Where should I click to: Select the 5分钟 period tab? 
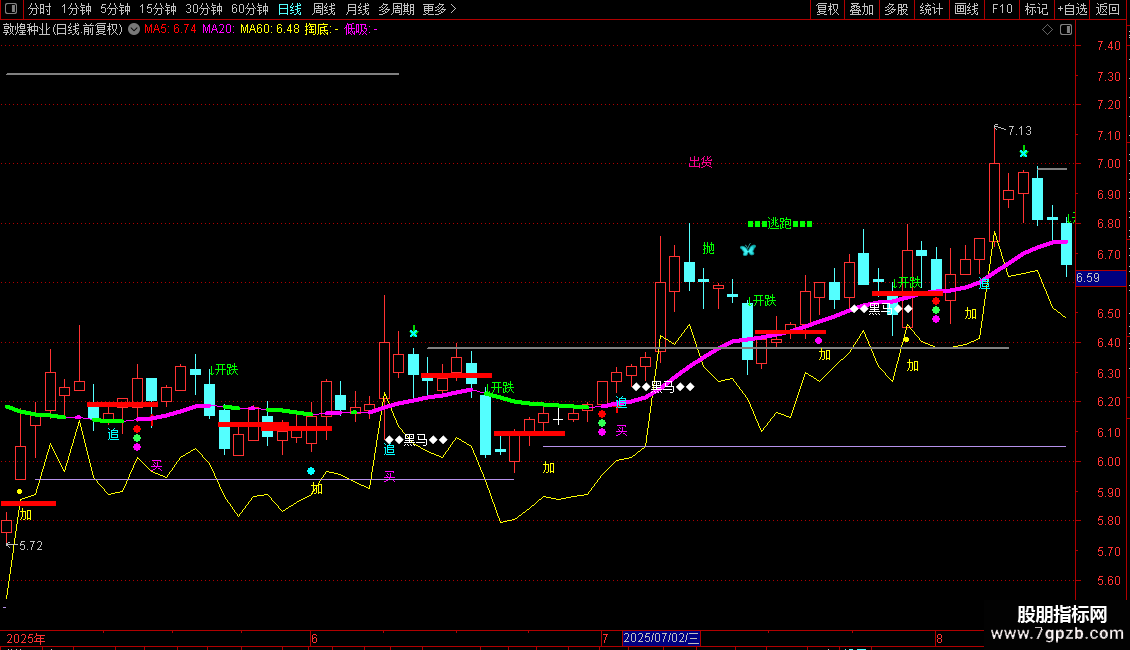pyautogui.click(x=115, y=9)
